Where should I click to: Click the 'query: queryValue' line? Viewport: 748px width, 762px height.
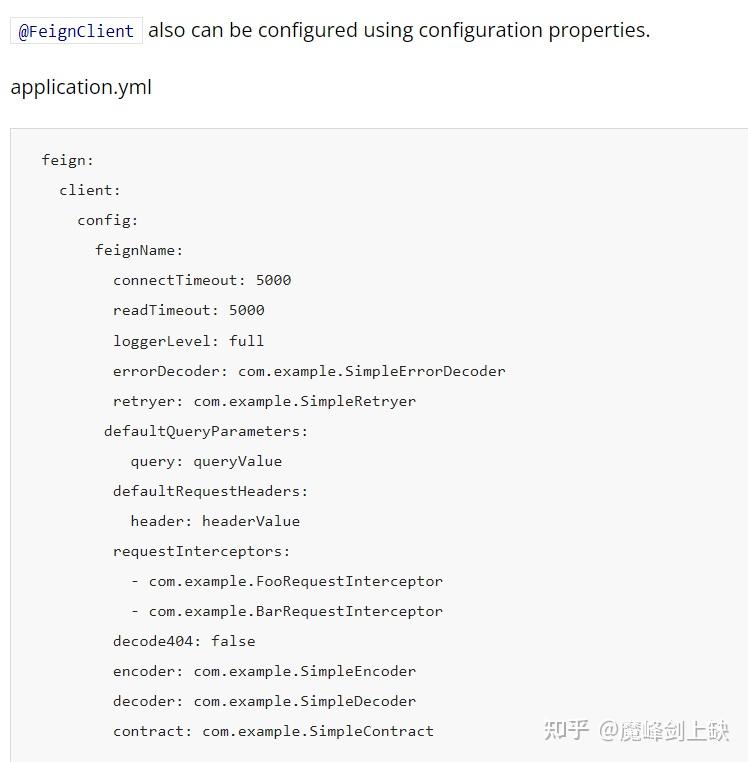tap(206, 461)
